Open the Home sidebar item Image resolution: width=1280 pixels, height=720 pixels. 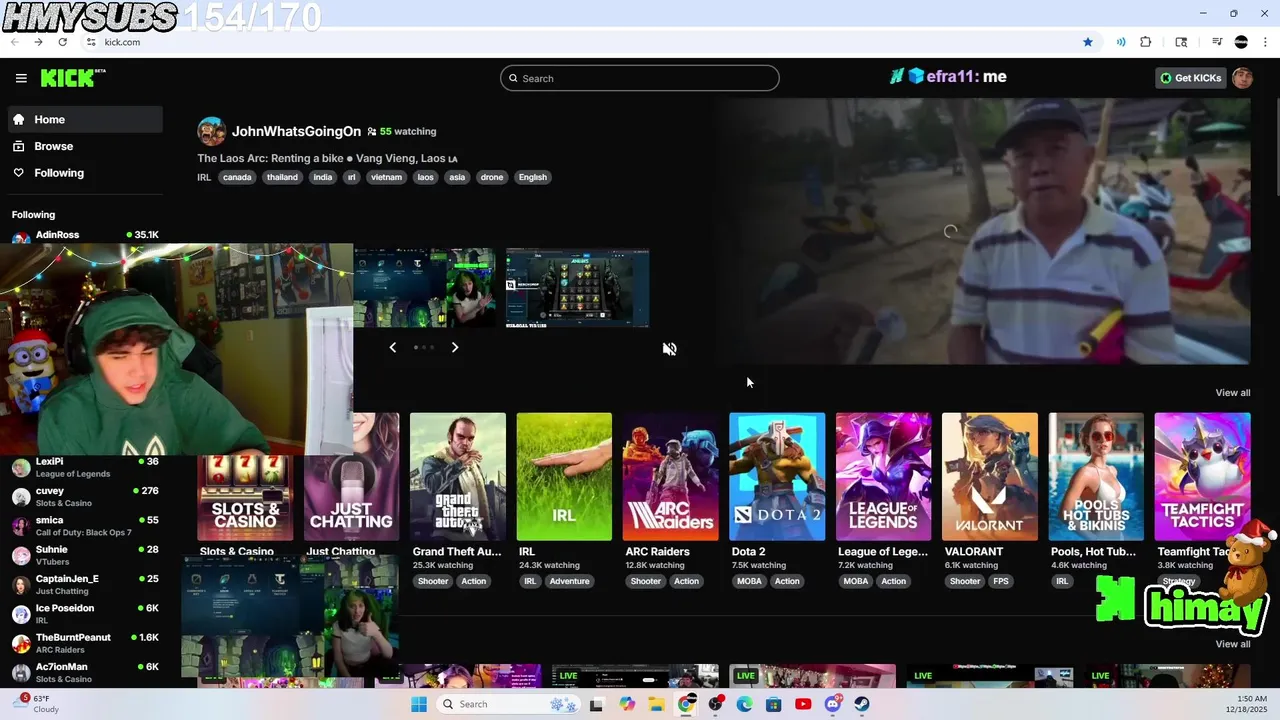(86, 119)
